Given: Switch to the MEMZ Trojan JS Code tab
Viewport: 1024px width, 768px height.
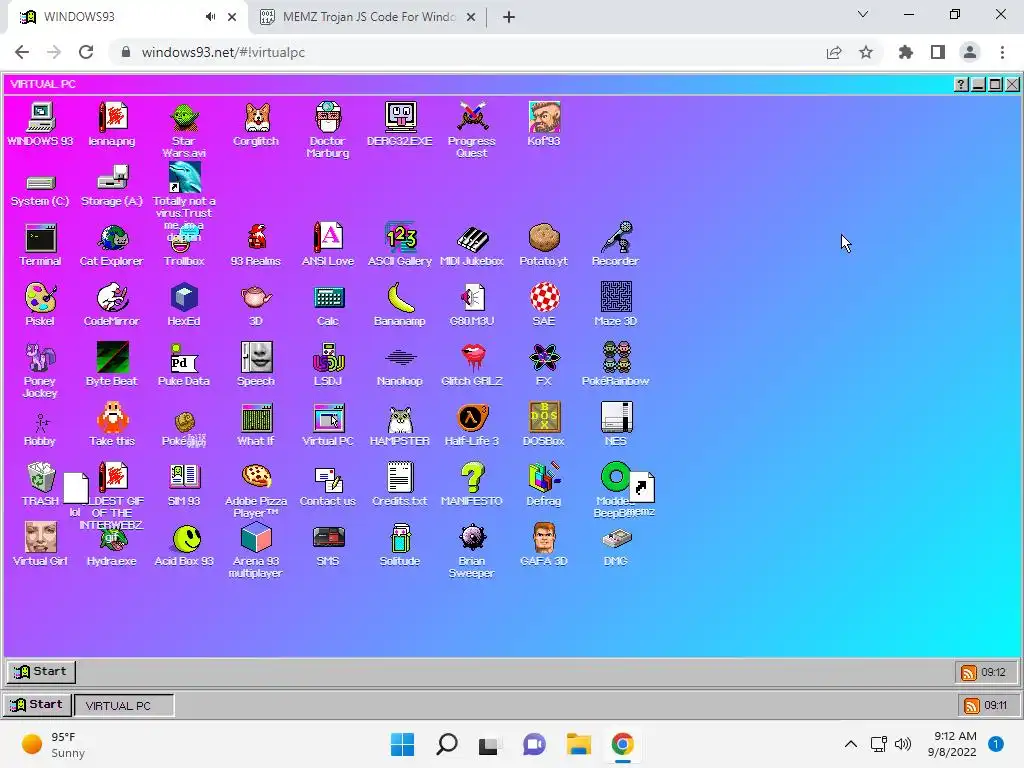Looking at the screenshot, I should tap(368, 17).
